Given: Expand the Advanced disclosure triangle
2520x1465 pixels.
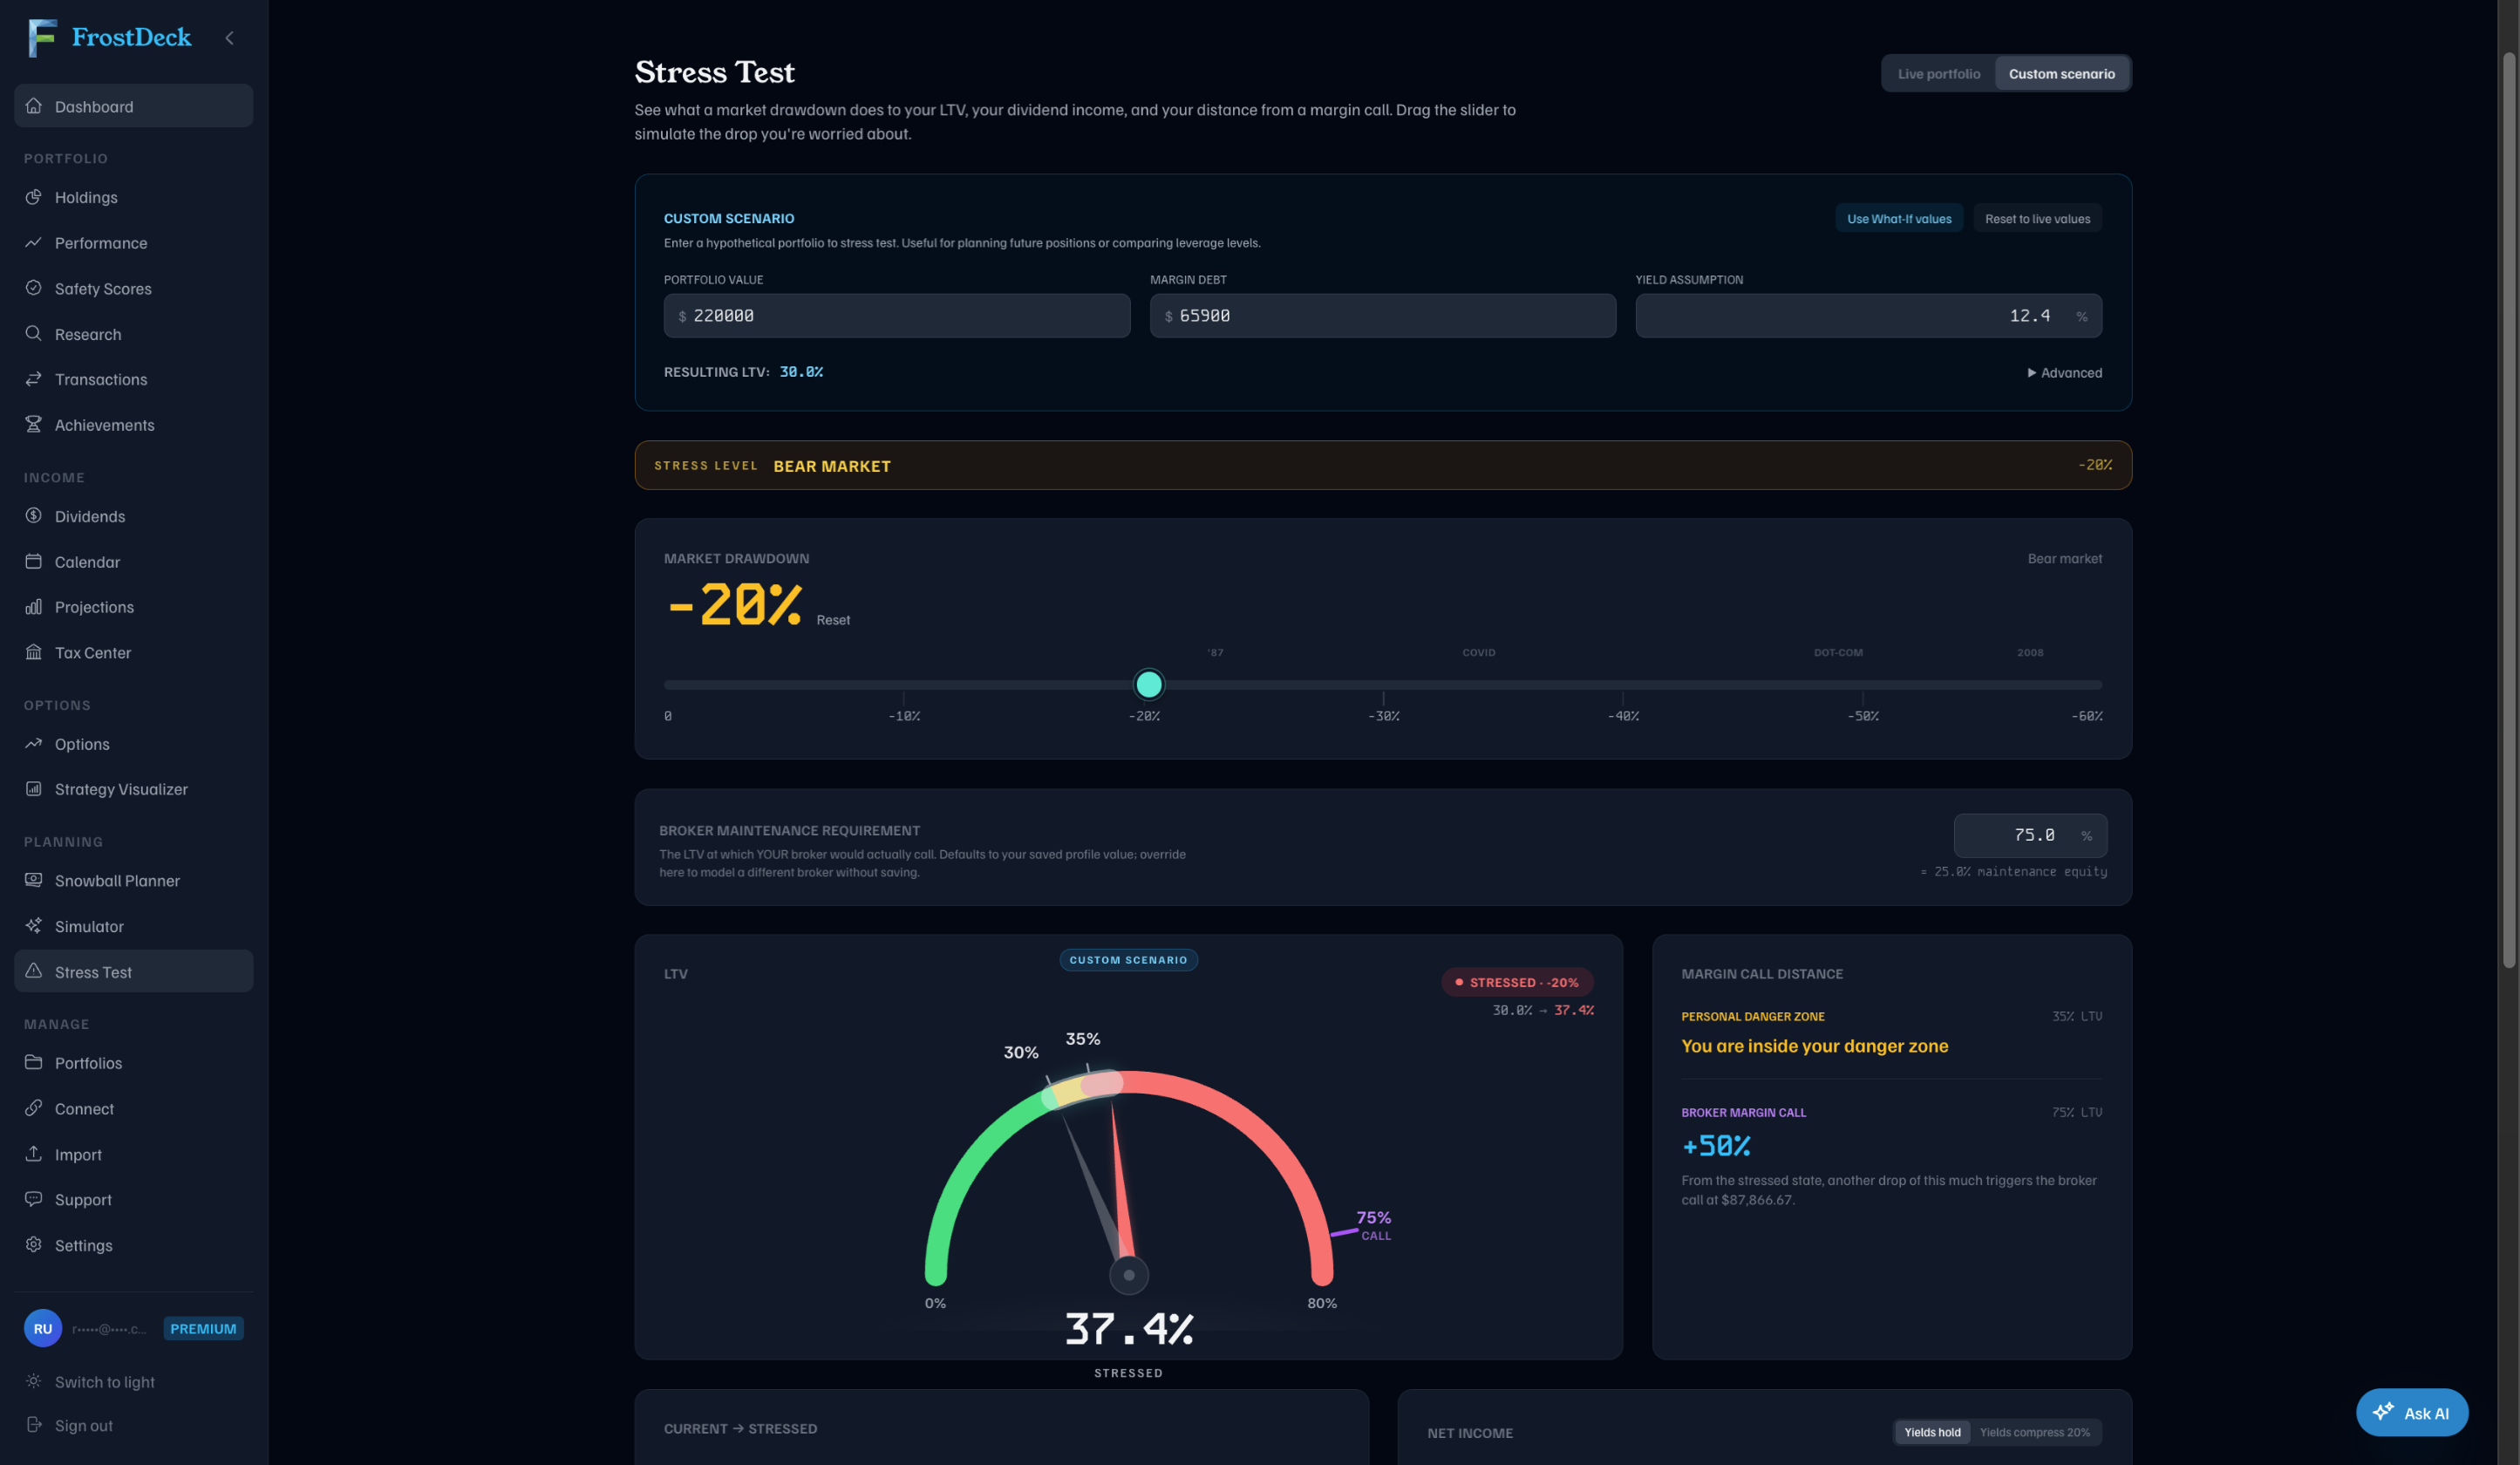Looking at the screenshot, I should point(2031,373).
